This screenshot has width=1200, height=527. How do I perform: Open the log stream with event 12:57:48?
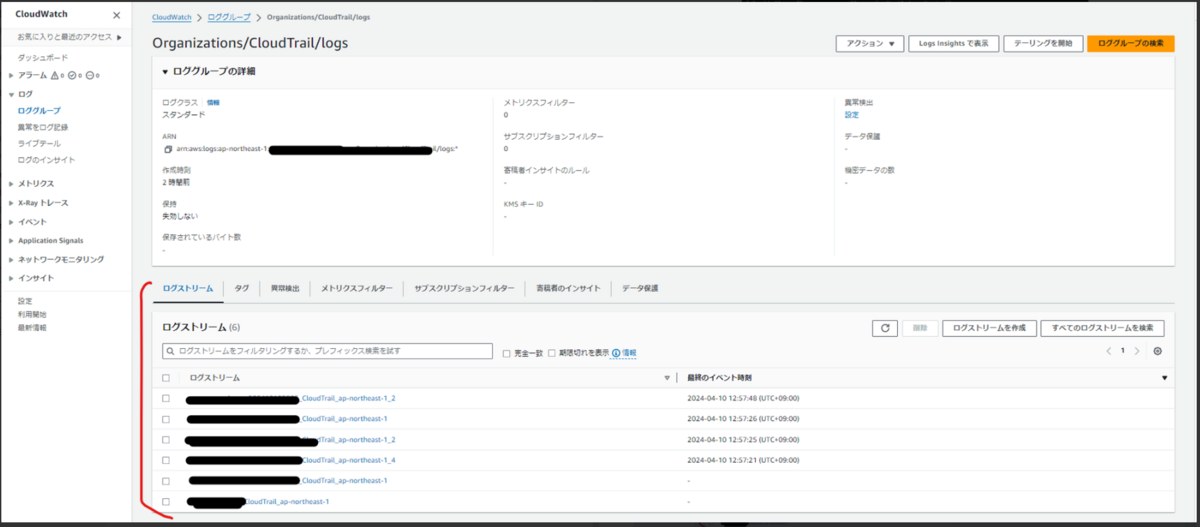click(x=291, y=398)
